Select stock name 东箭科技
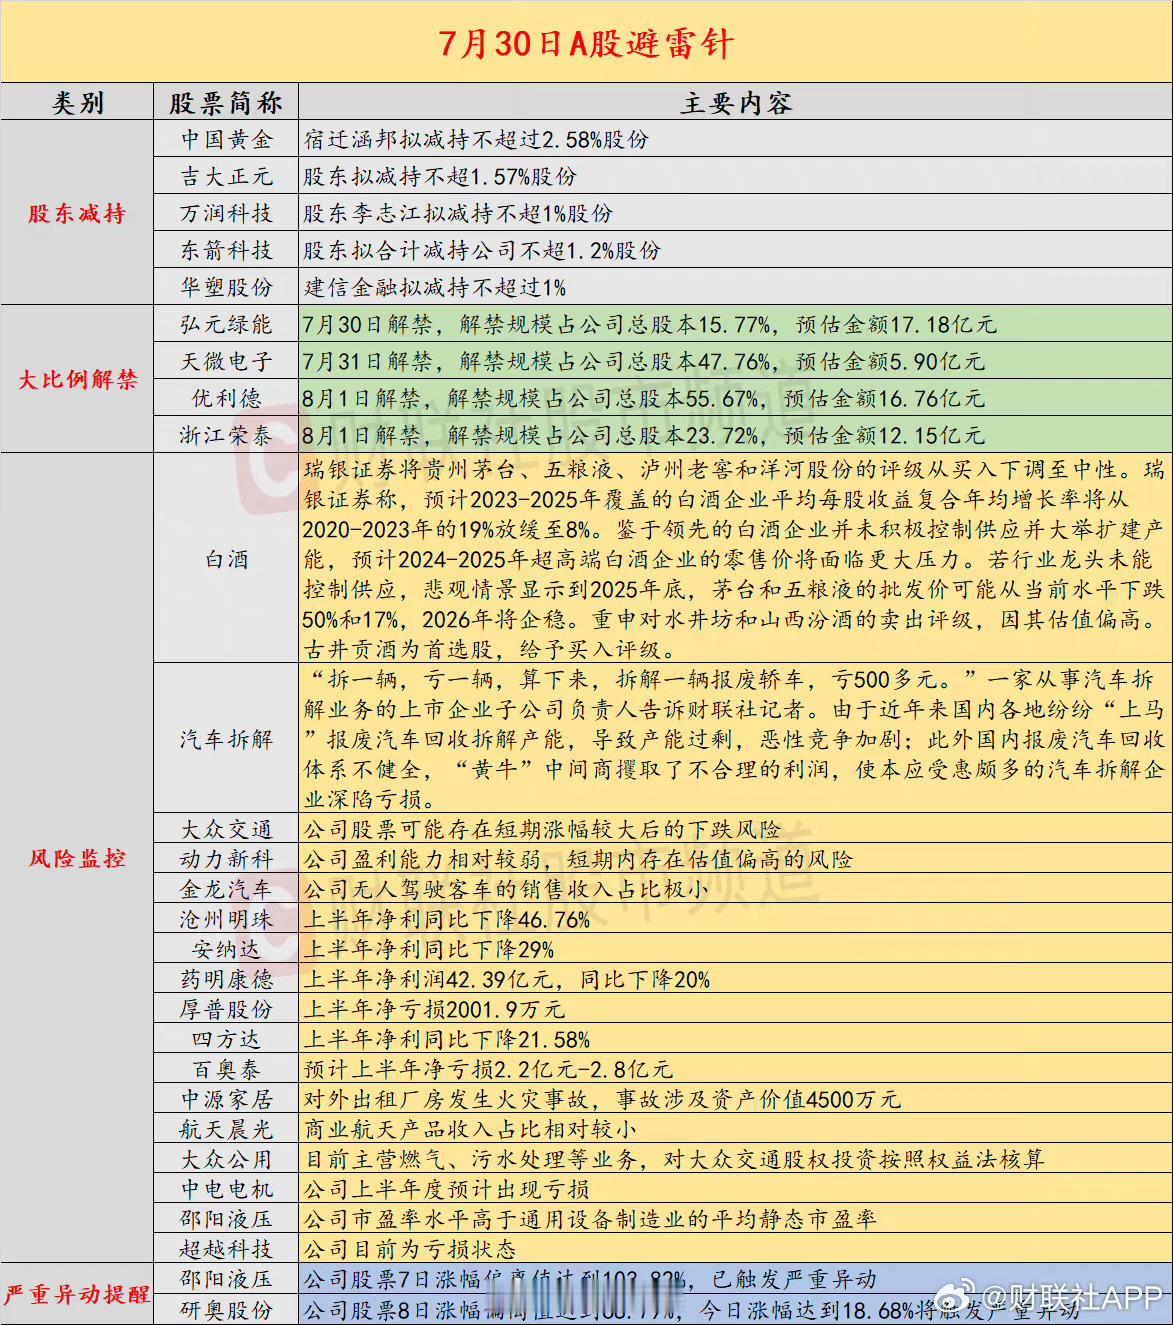 pyautogui.click(x=226, y=250)
